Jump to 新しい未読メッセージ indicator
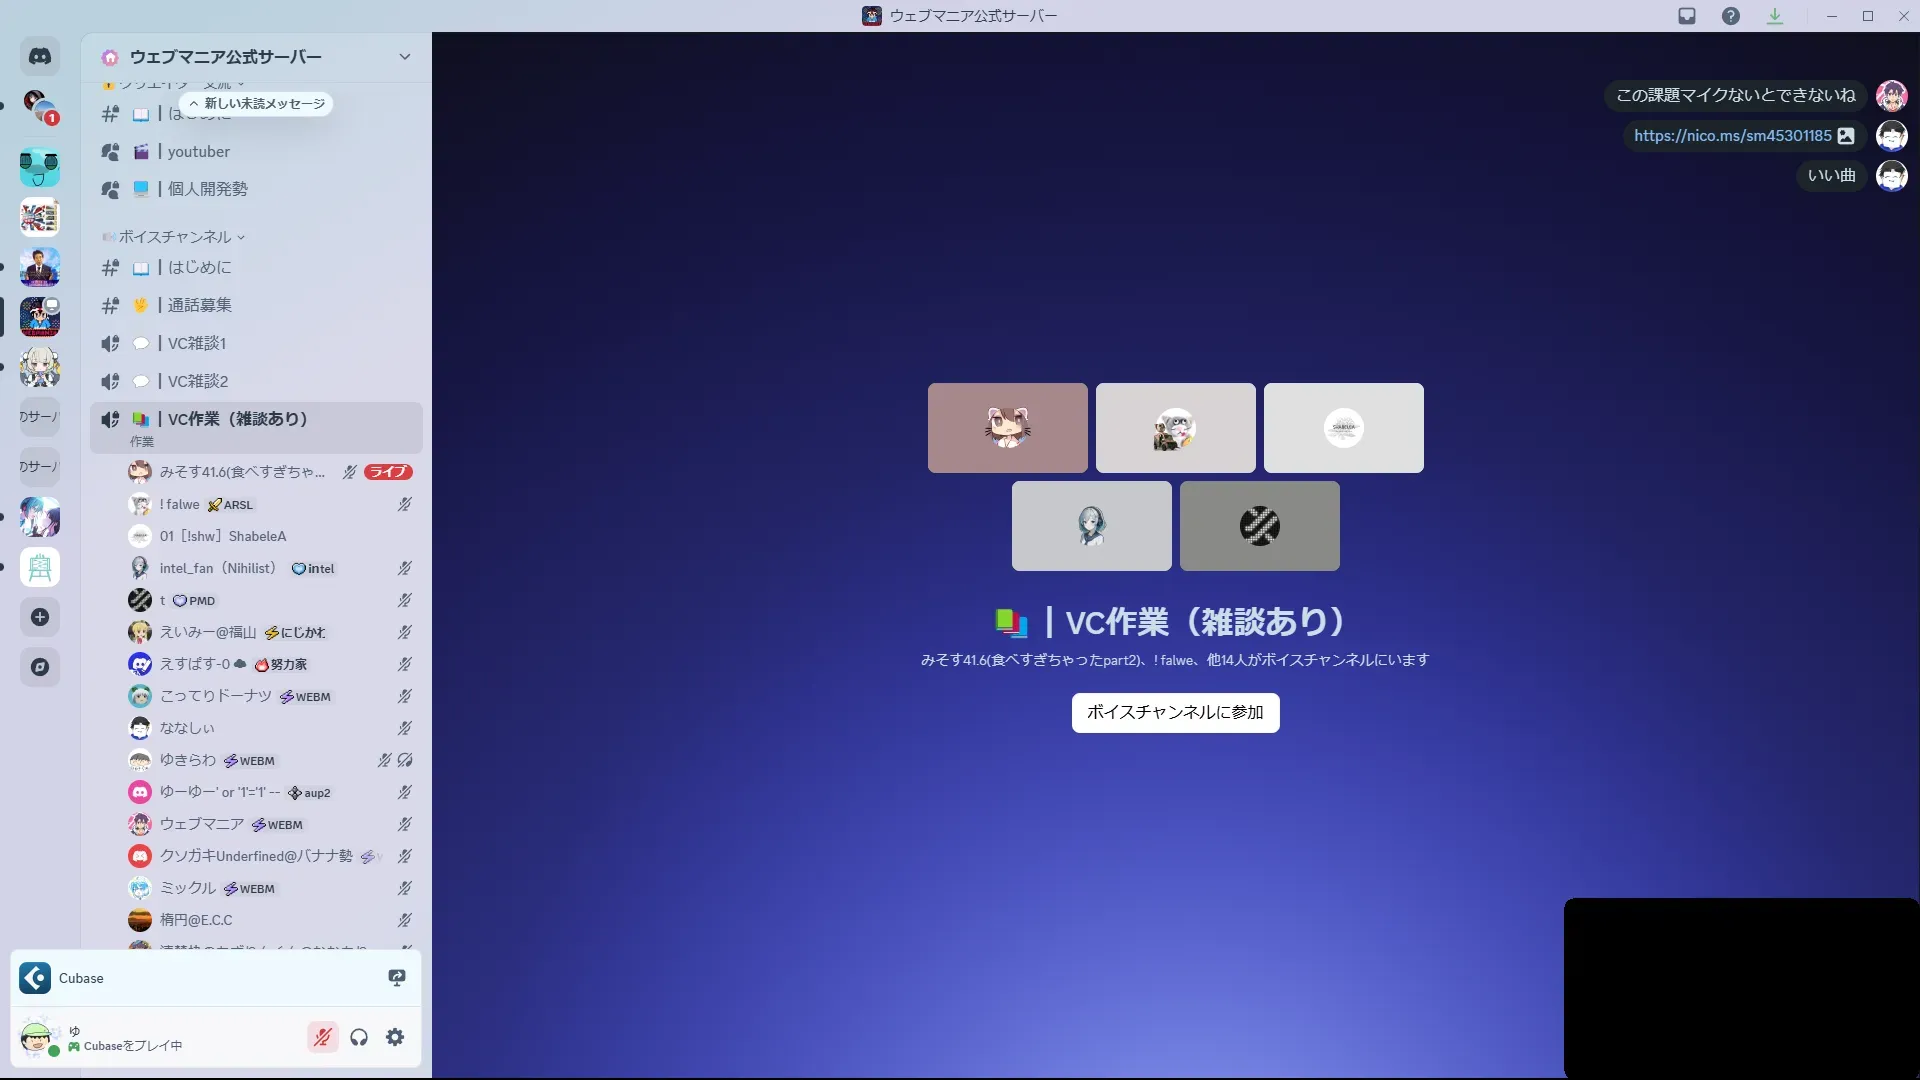 (x=258, y=104)
